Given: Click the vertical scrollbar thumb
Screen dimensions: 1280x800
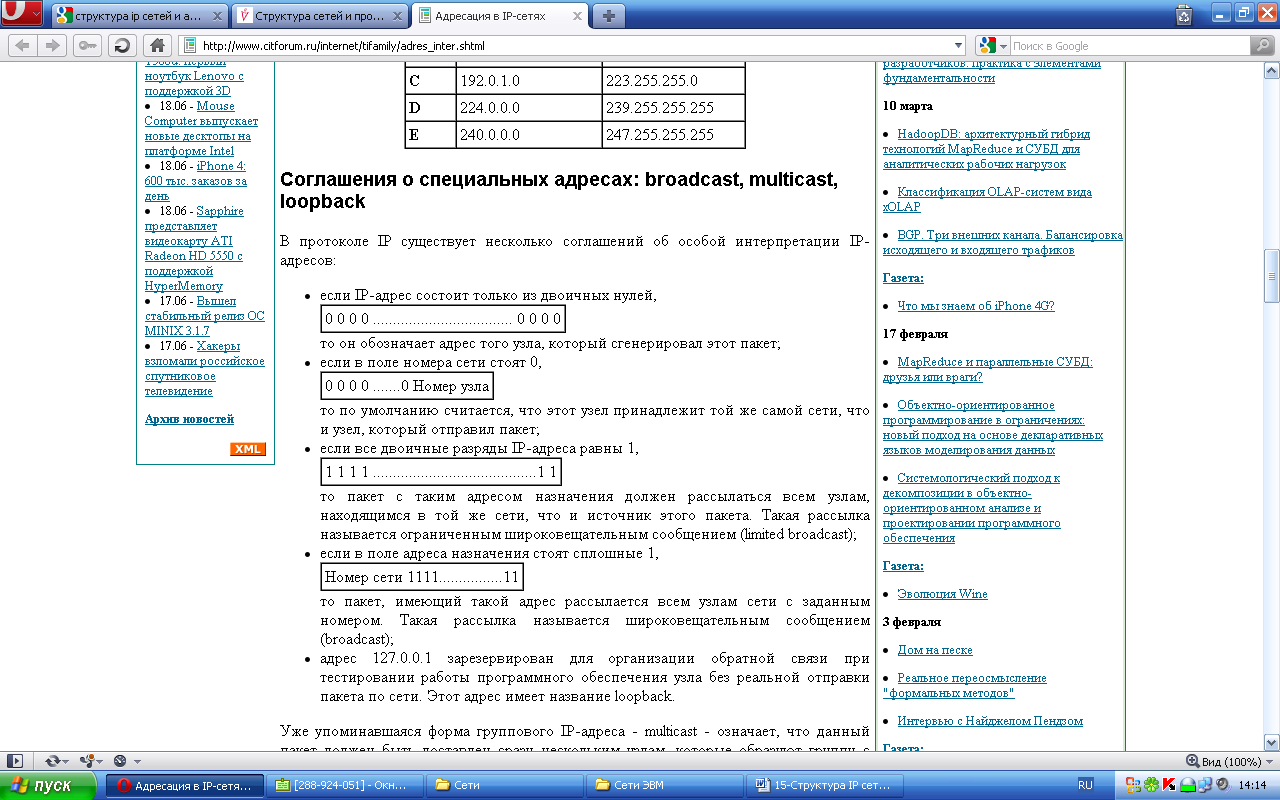Looking at the screenshot, I should coord(1272,275).
